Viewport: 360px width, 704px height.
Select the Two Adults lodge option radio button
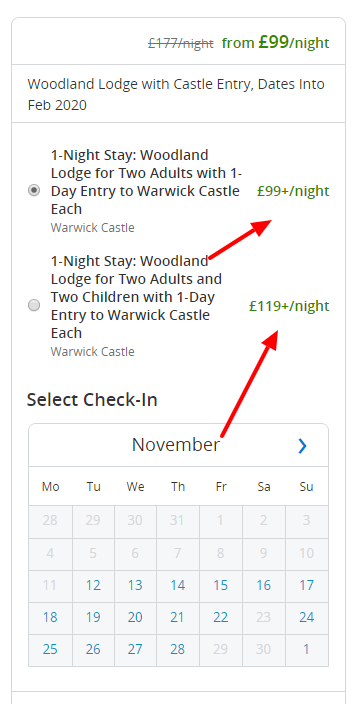(x=34, y=190)
